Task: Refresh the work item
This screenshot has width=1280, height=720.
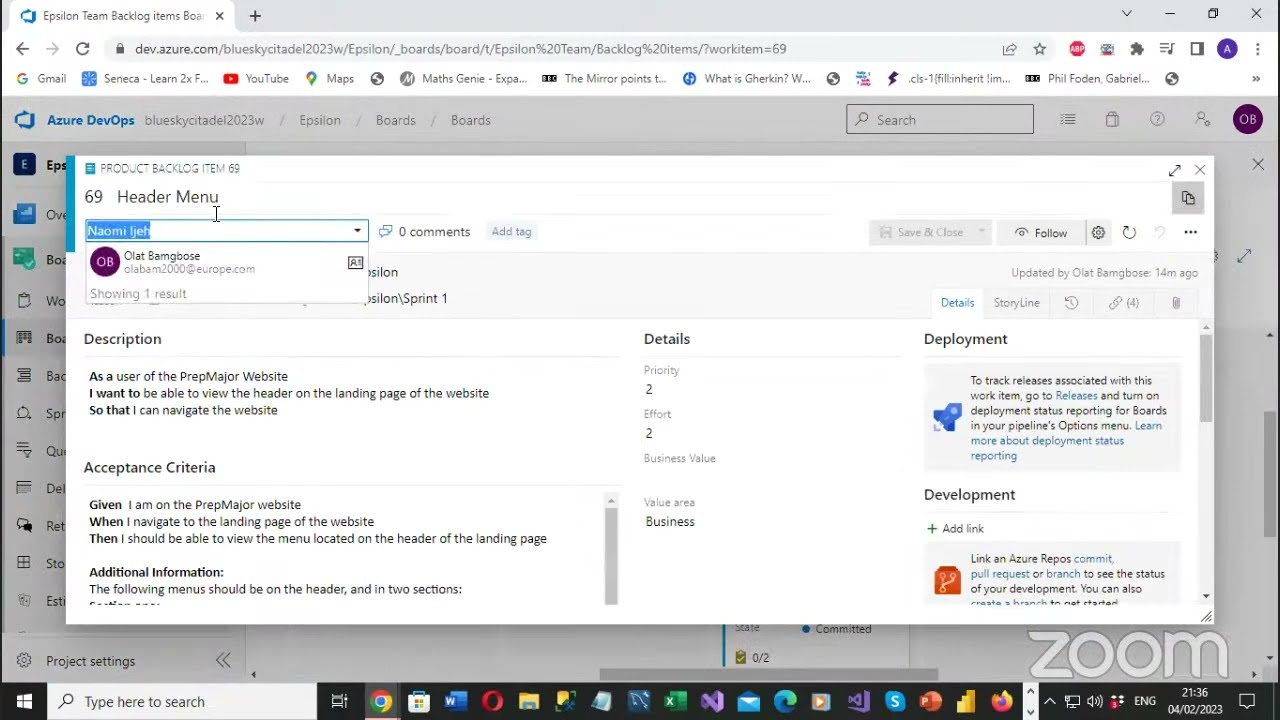Action: tap(1129, 232)
